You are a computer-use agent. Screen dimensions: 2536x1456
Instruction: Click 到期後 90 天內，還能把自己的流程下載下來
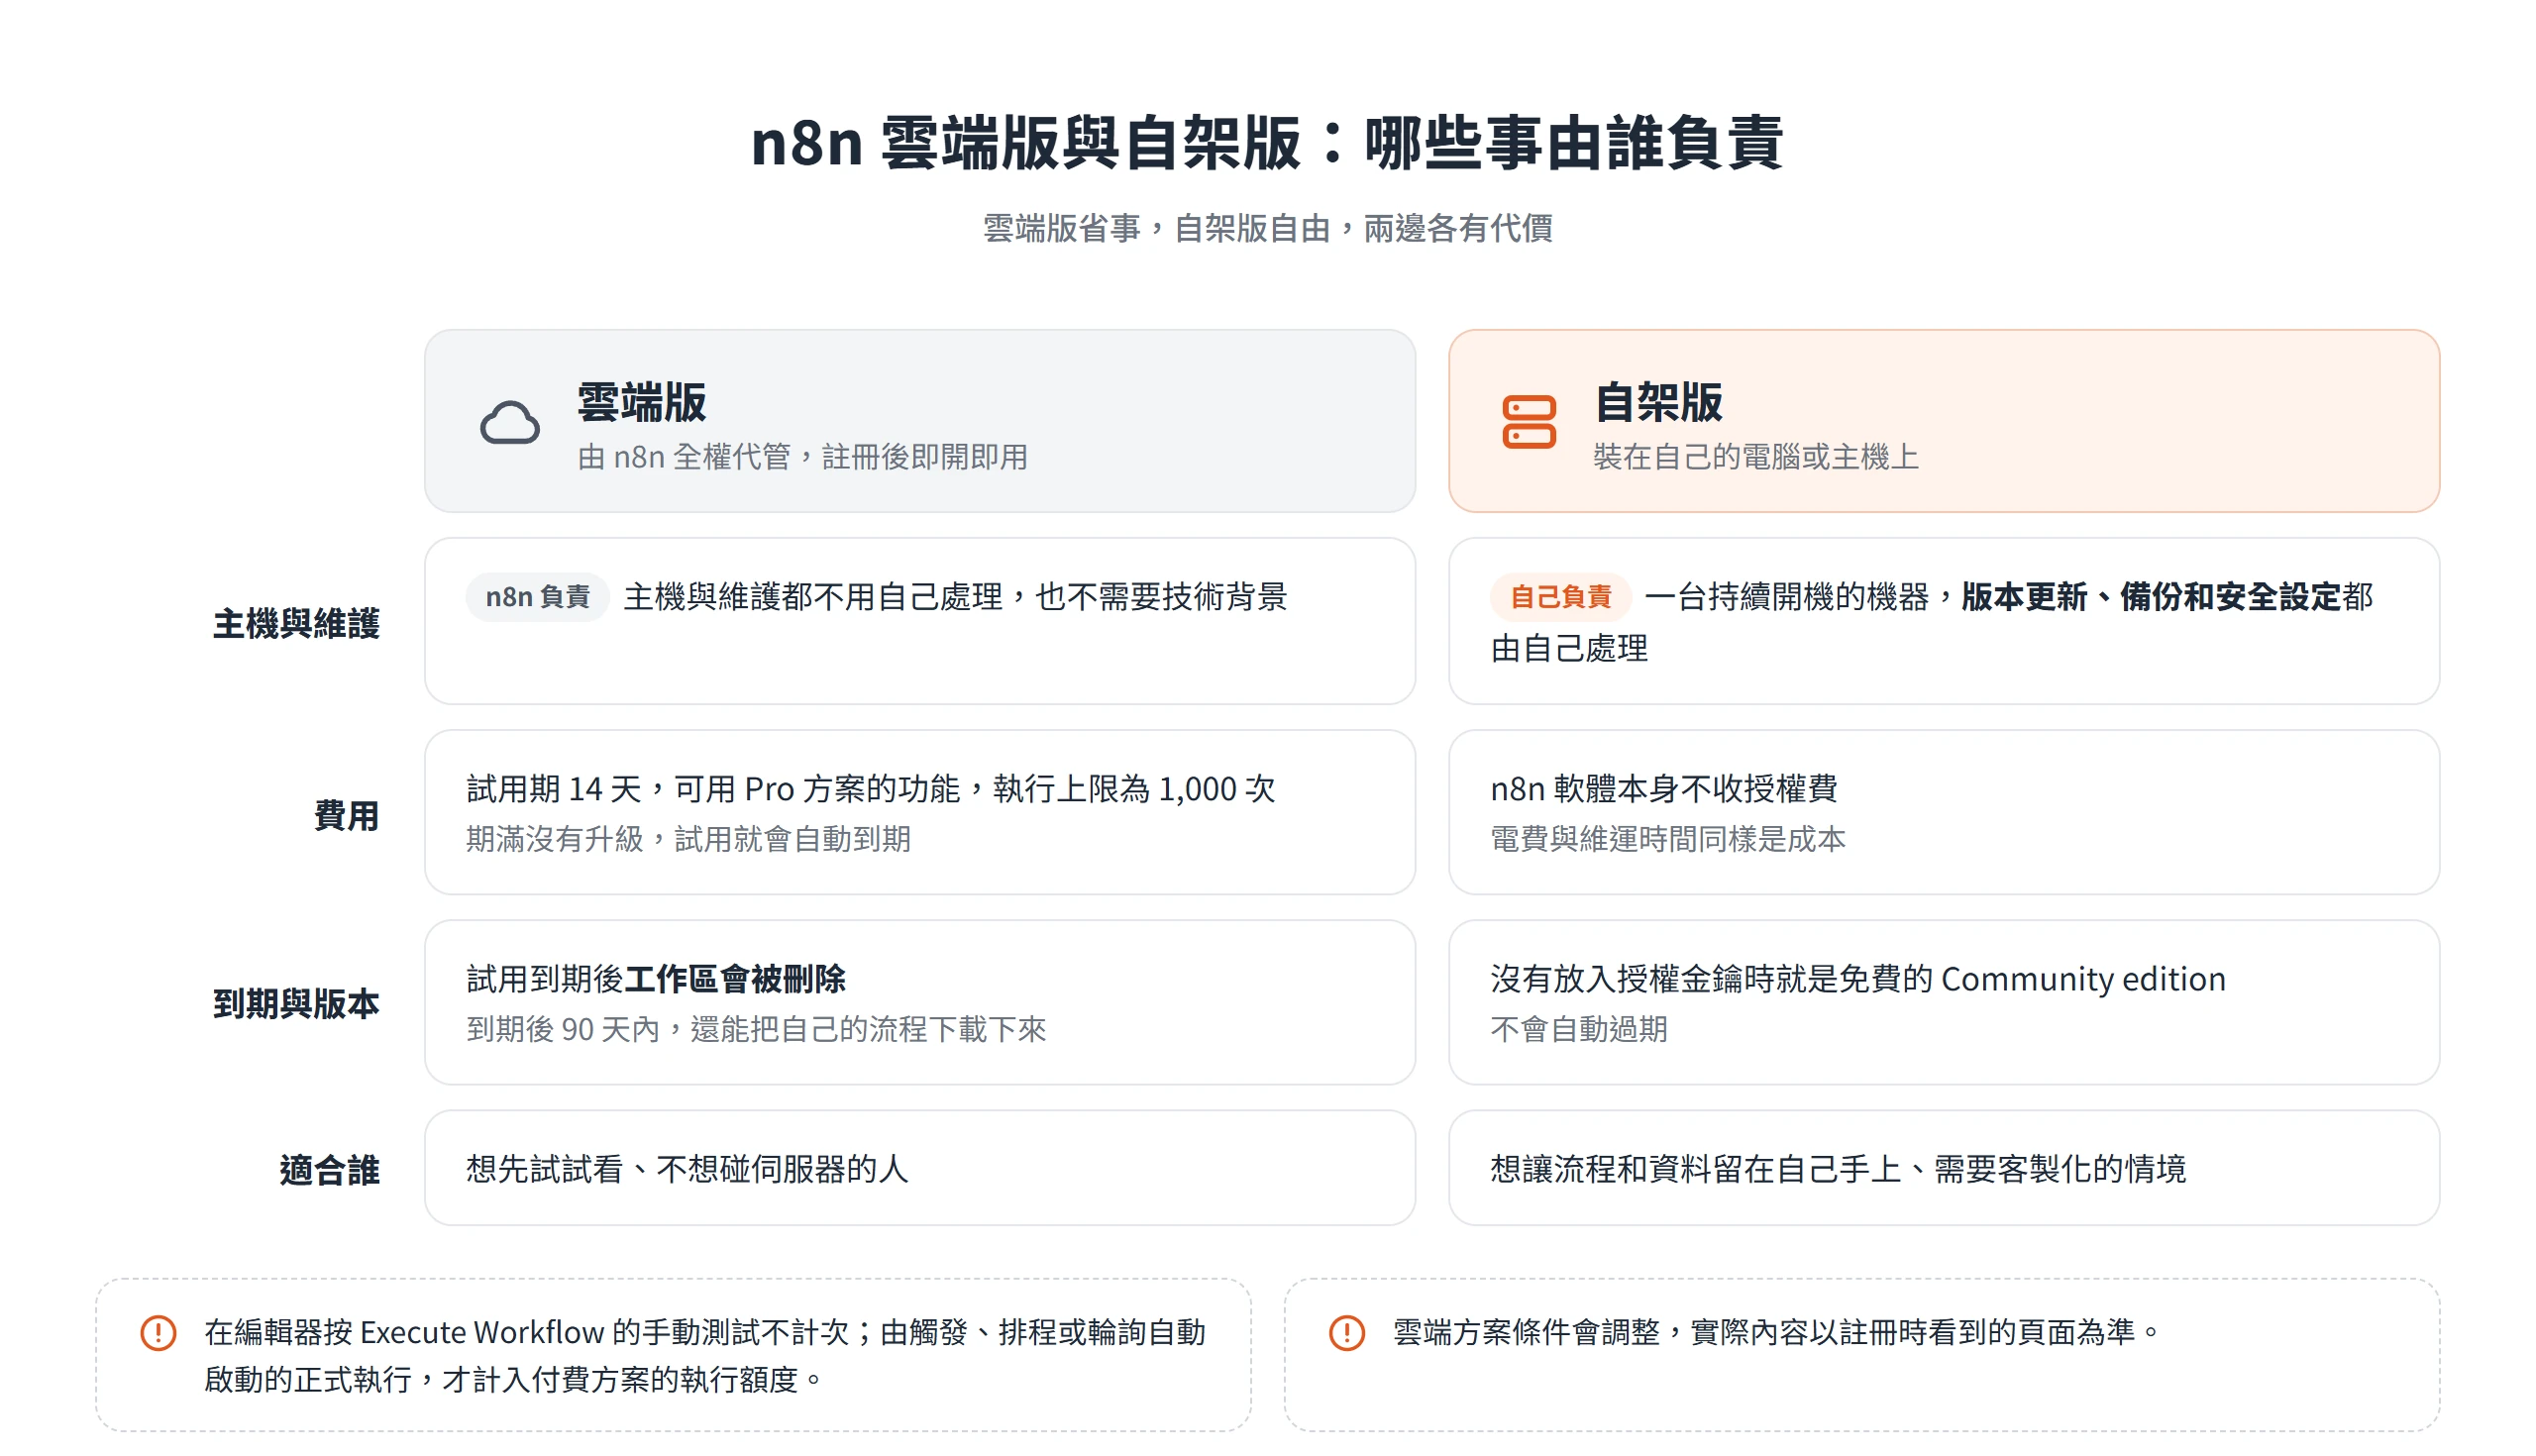click(x=756, y=1029)
